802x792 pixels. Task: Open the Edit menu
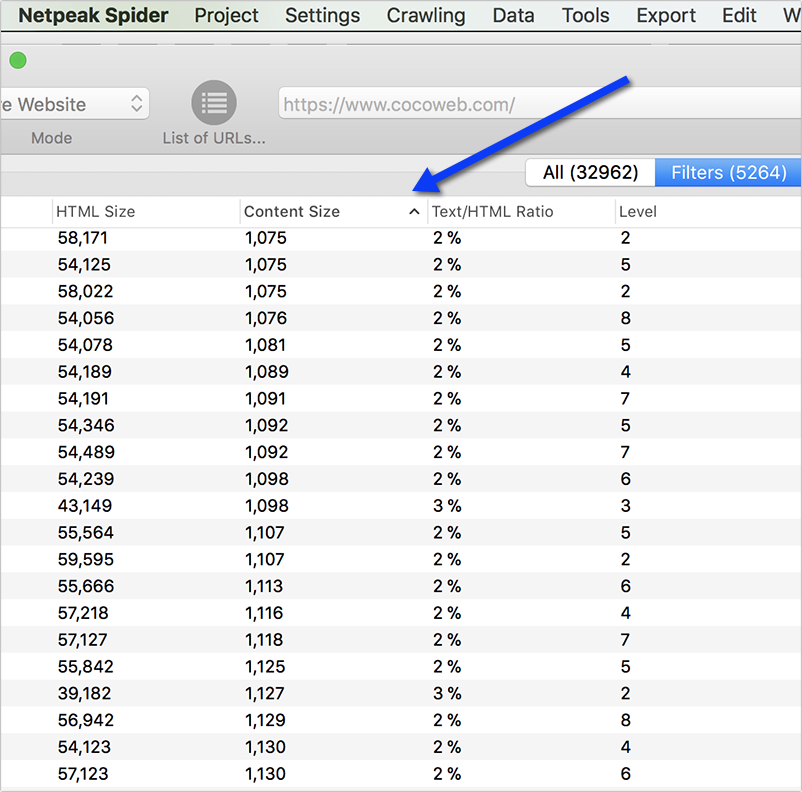[x=739, y=15]
